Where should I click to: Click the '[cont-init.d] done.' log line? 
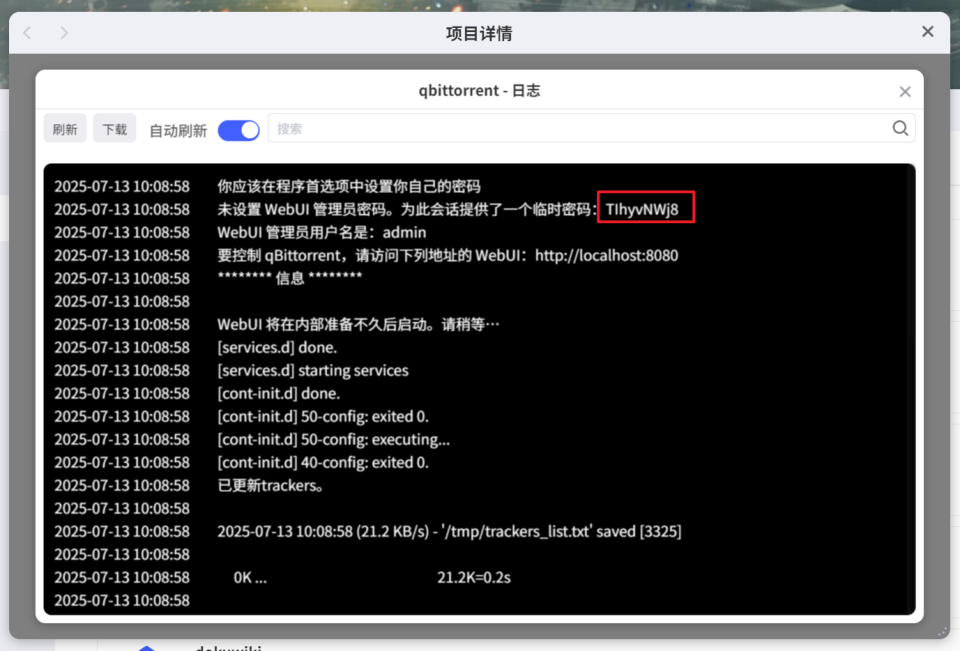click(279, 393)
